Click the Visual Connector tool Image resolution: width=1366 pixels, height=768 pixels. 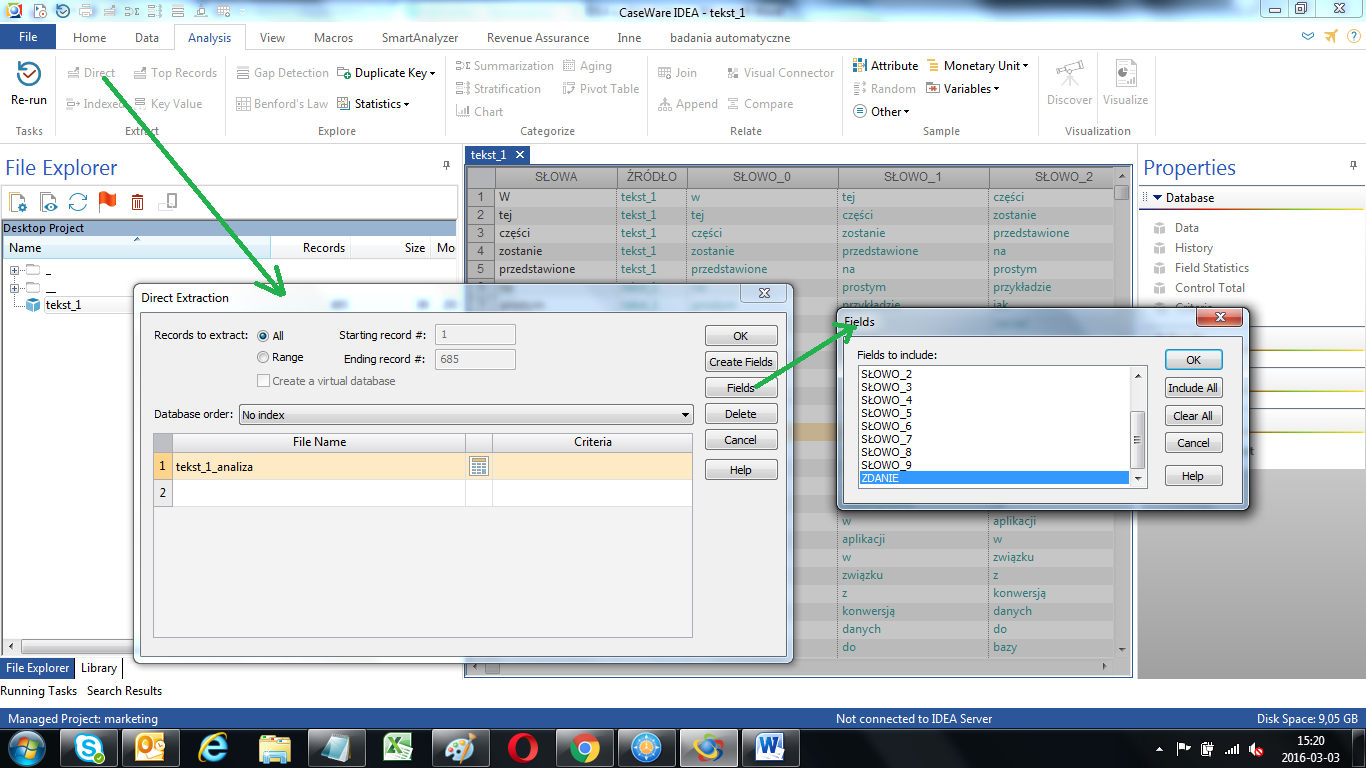pos(779,73)
